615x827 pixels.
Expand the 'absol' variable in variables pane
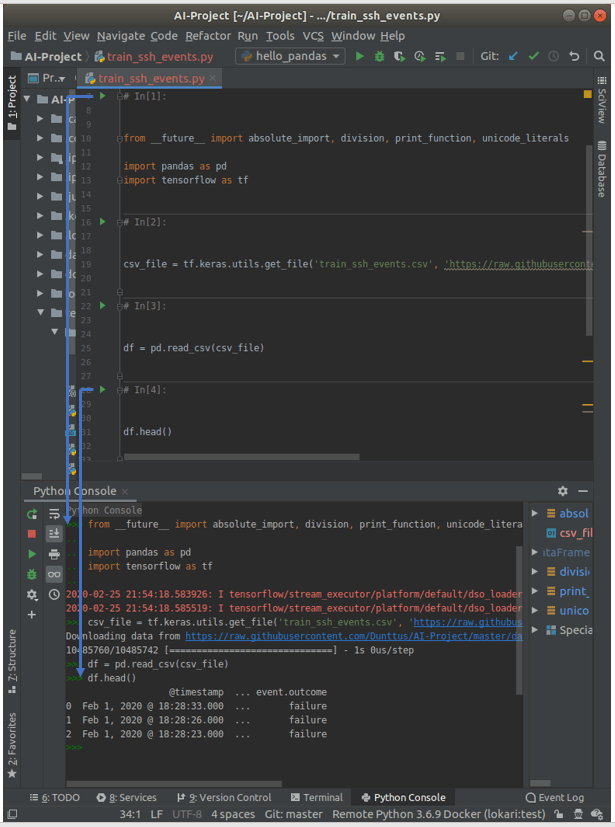tap(535, 513)
